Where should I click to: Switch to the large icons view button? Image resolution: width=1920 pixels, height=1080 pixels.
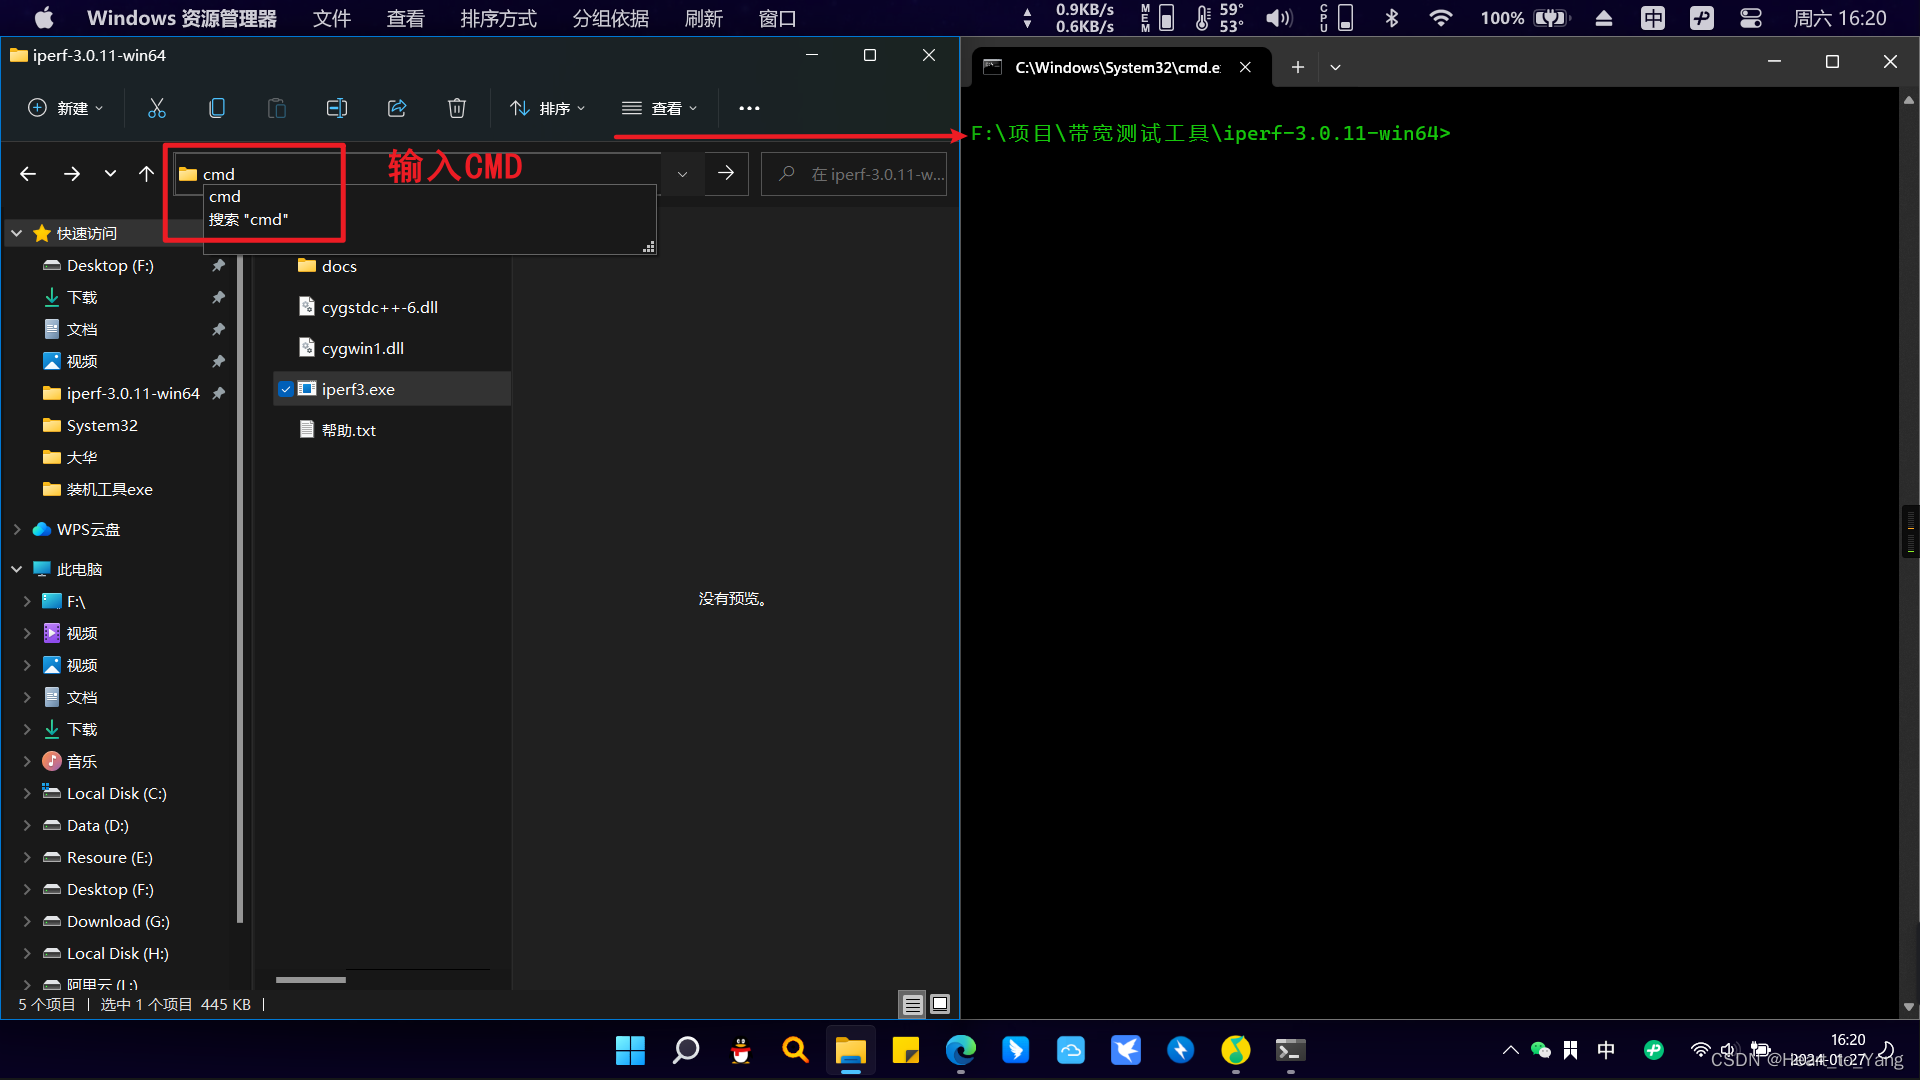click(x=940, y=1004)
